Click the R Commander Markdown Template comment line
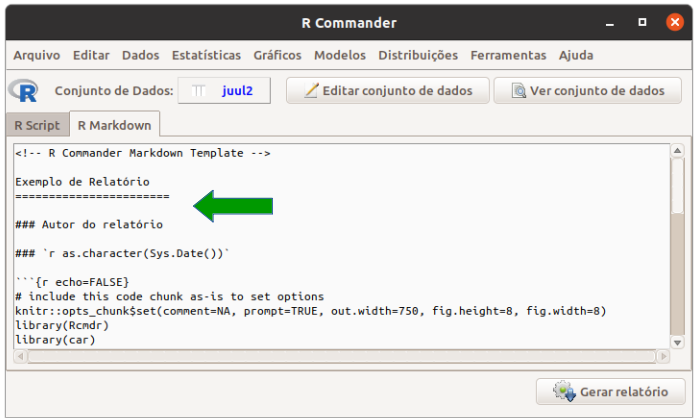 143,153
